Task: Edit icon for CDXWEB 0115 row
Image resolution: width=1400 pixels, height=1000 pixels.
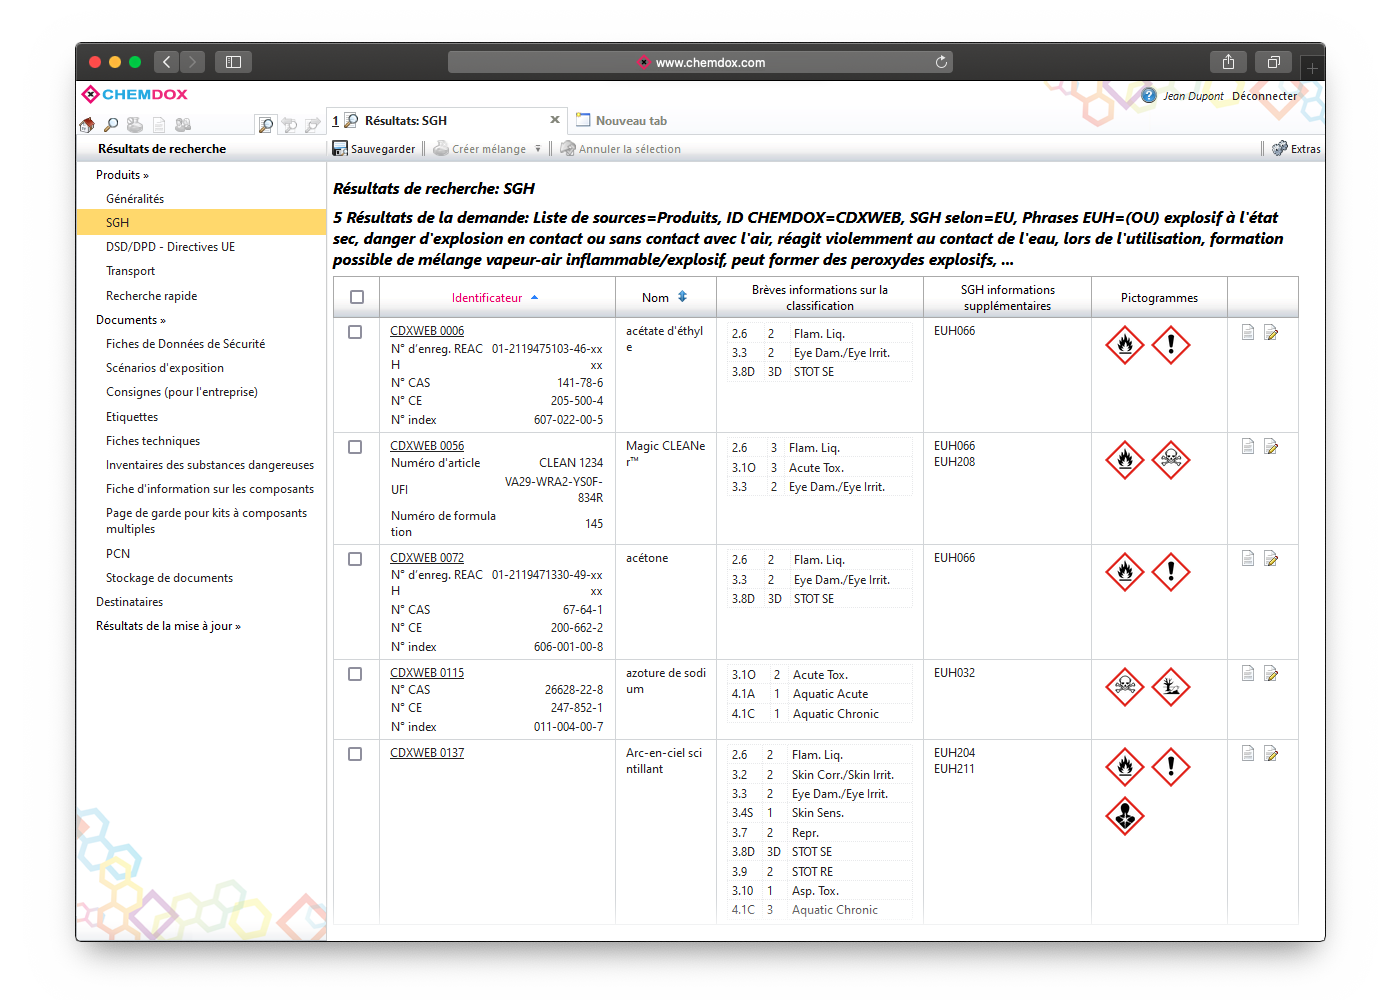Action: pyautogui.click(x=1271, y=673)
